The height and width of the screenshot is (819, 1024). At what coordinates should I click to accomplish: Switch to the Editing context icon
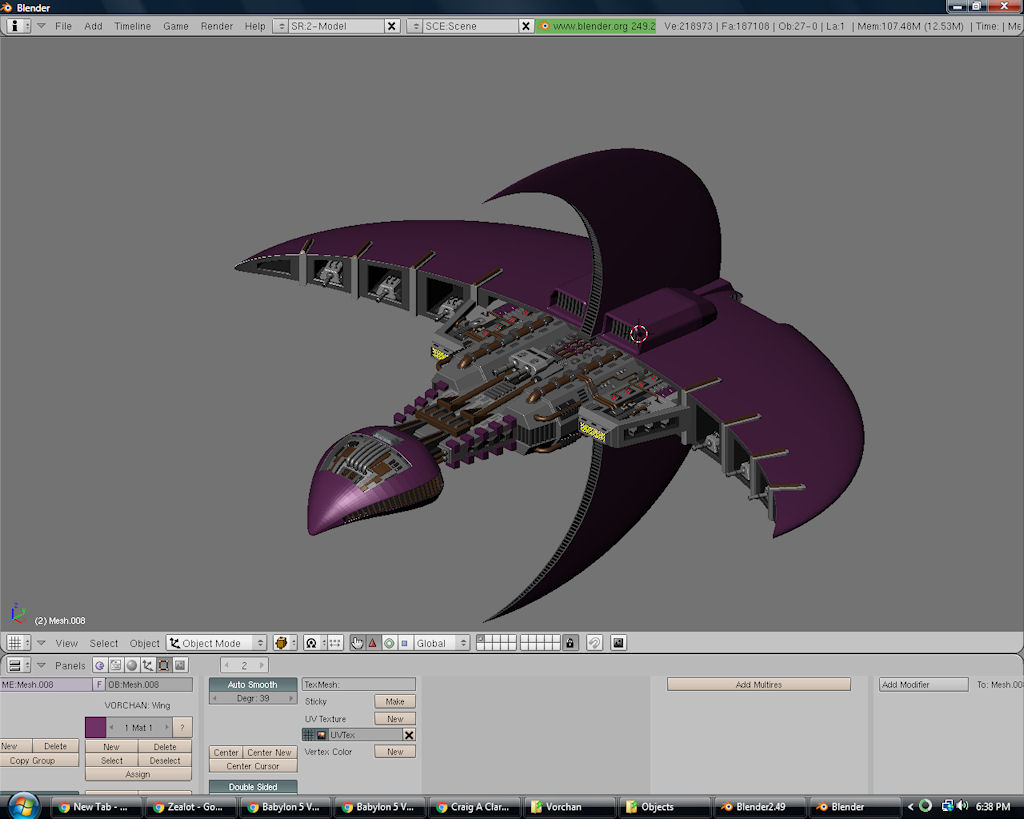tap(164, 666)
